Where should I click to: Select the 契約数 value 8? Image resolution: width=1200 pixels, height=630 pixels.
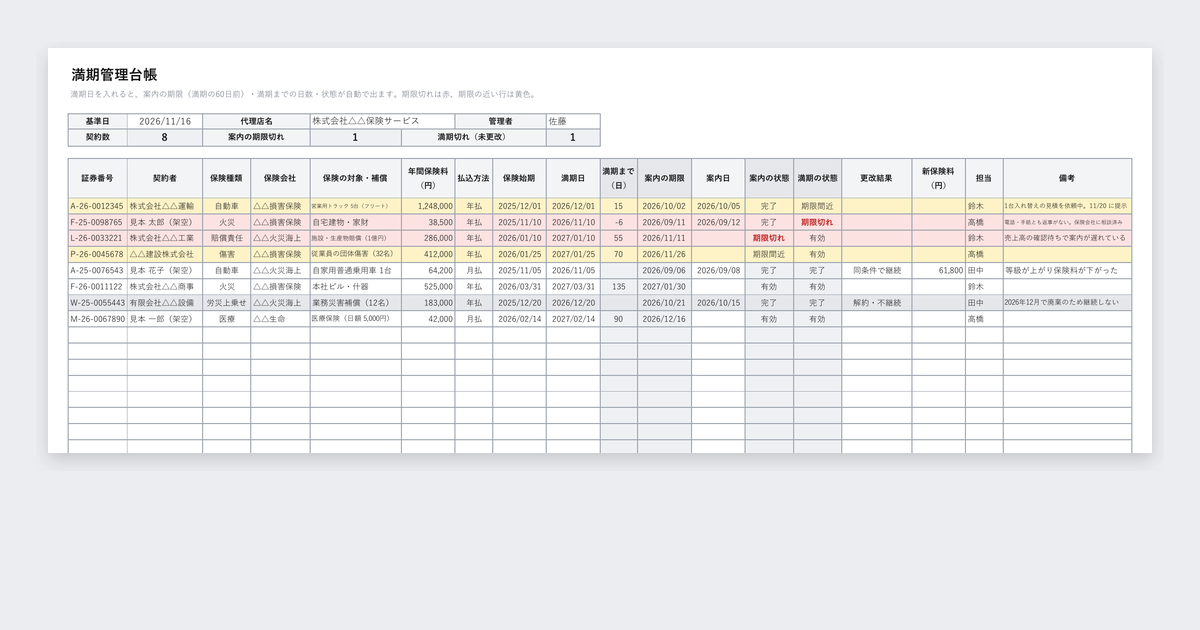[164, 138]
